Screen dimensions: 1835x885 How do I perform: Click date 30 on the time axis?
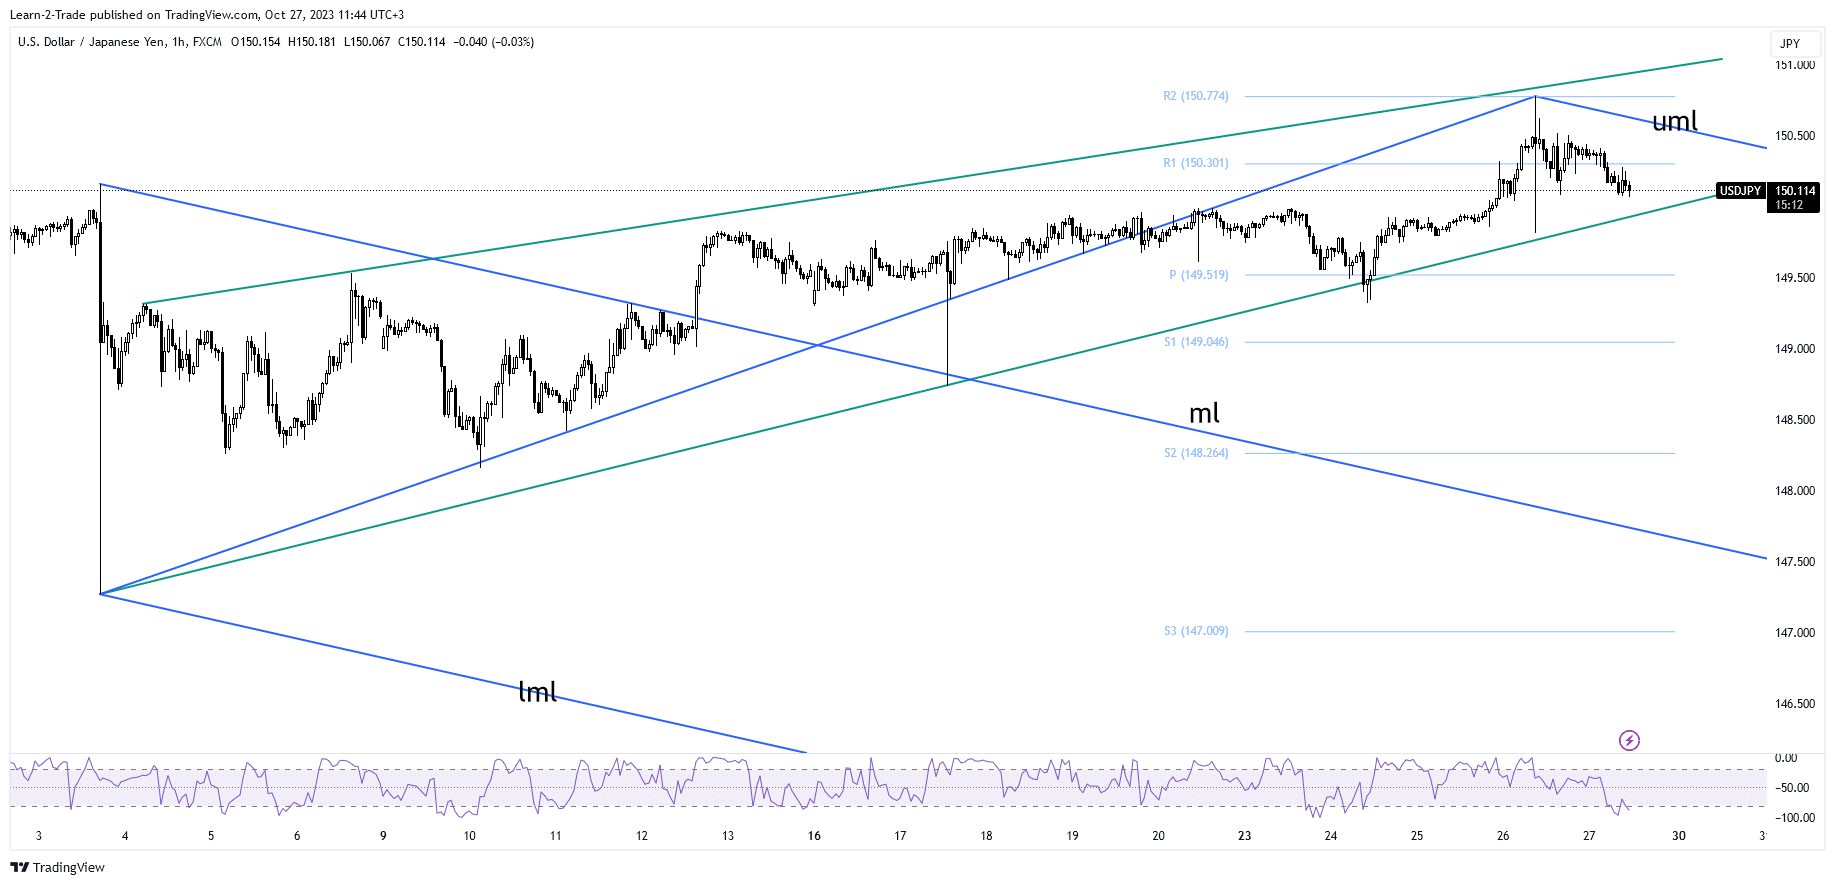[1678, 836]
